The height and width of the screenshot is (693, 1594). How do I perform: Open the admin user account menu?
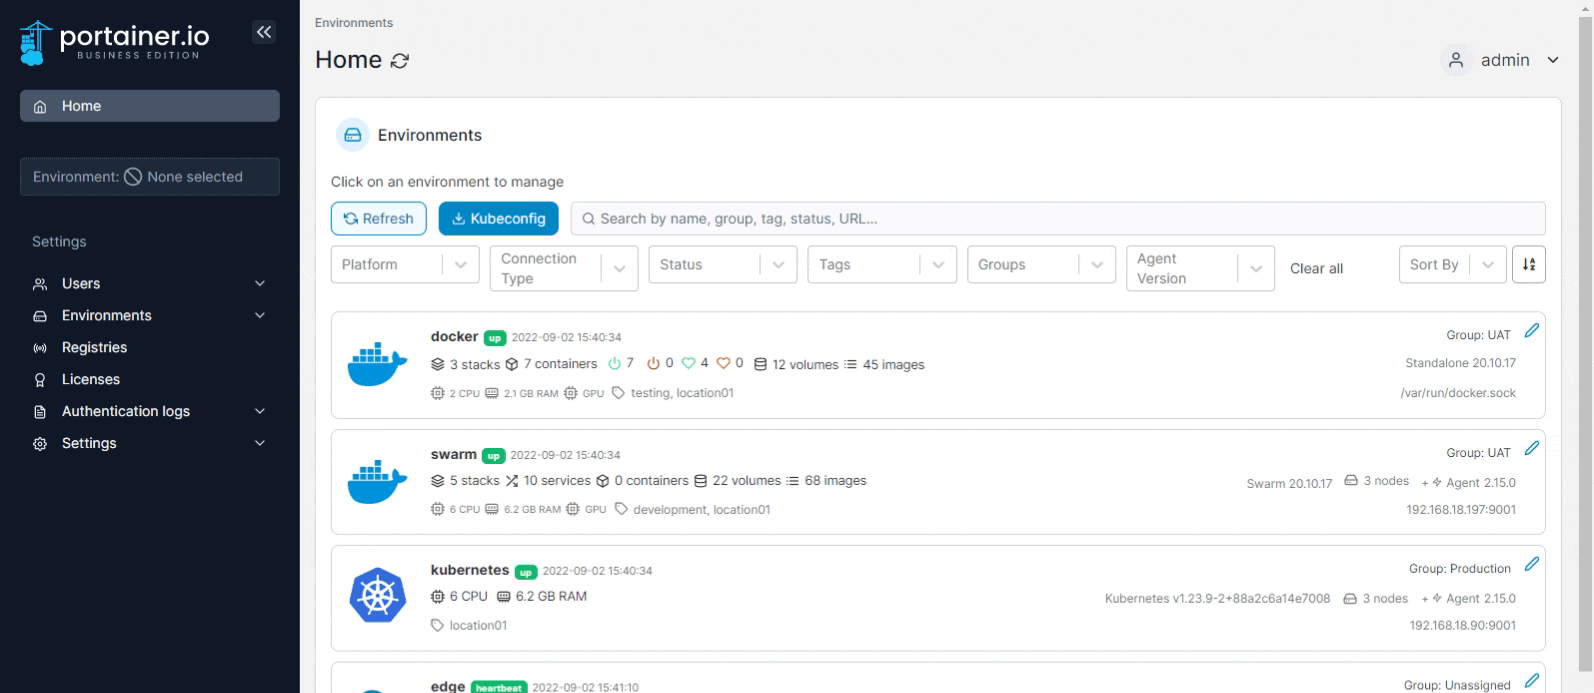(1500, 60)
